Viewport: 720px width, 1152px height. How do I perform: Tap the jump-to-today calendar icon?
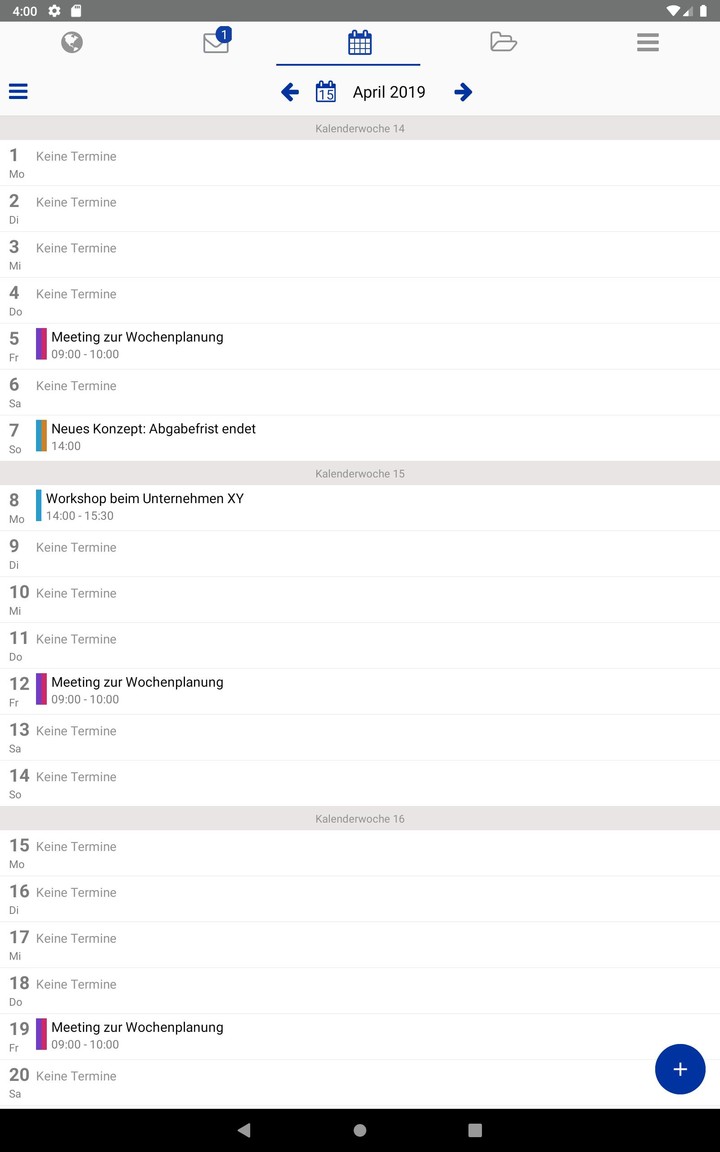326,92
